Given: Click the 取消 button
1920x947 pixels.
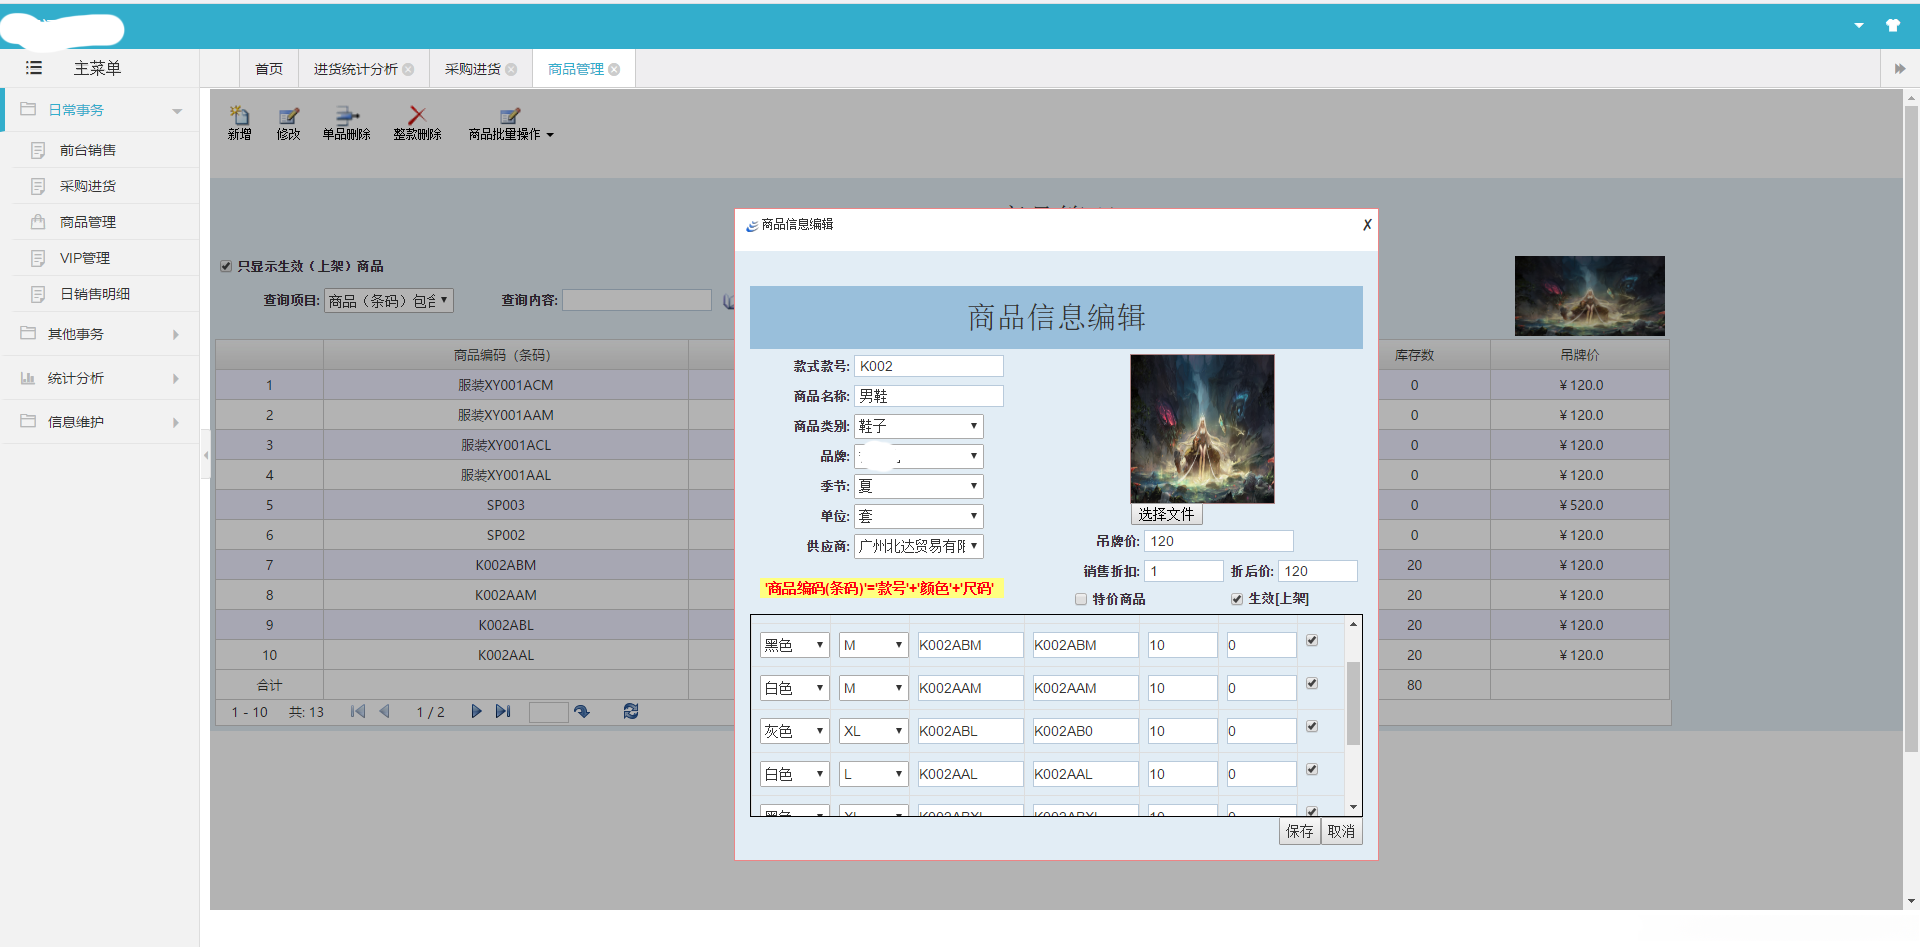Looking at the screenshot, I should pyautogui.click(x=1342, y=831).
